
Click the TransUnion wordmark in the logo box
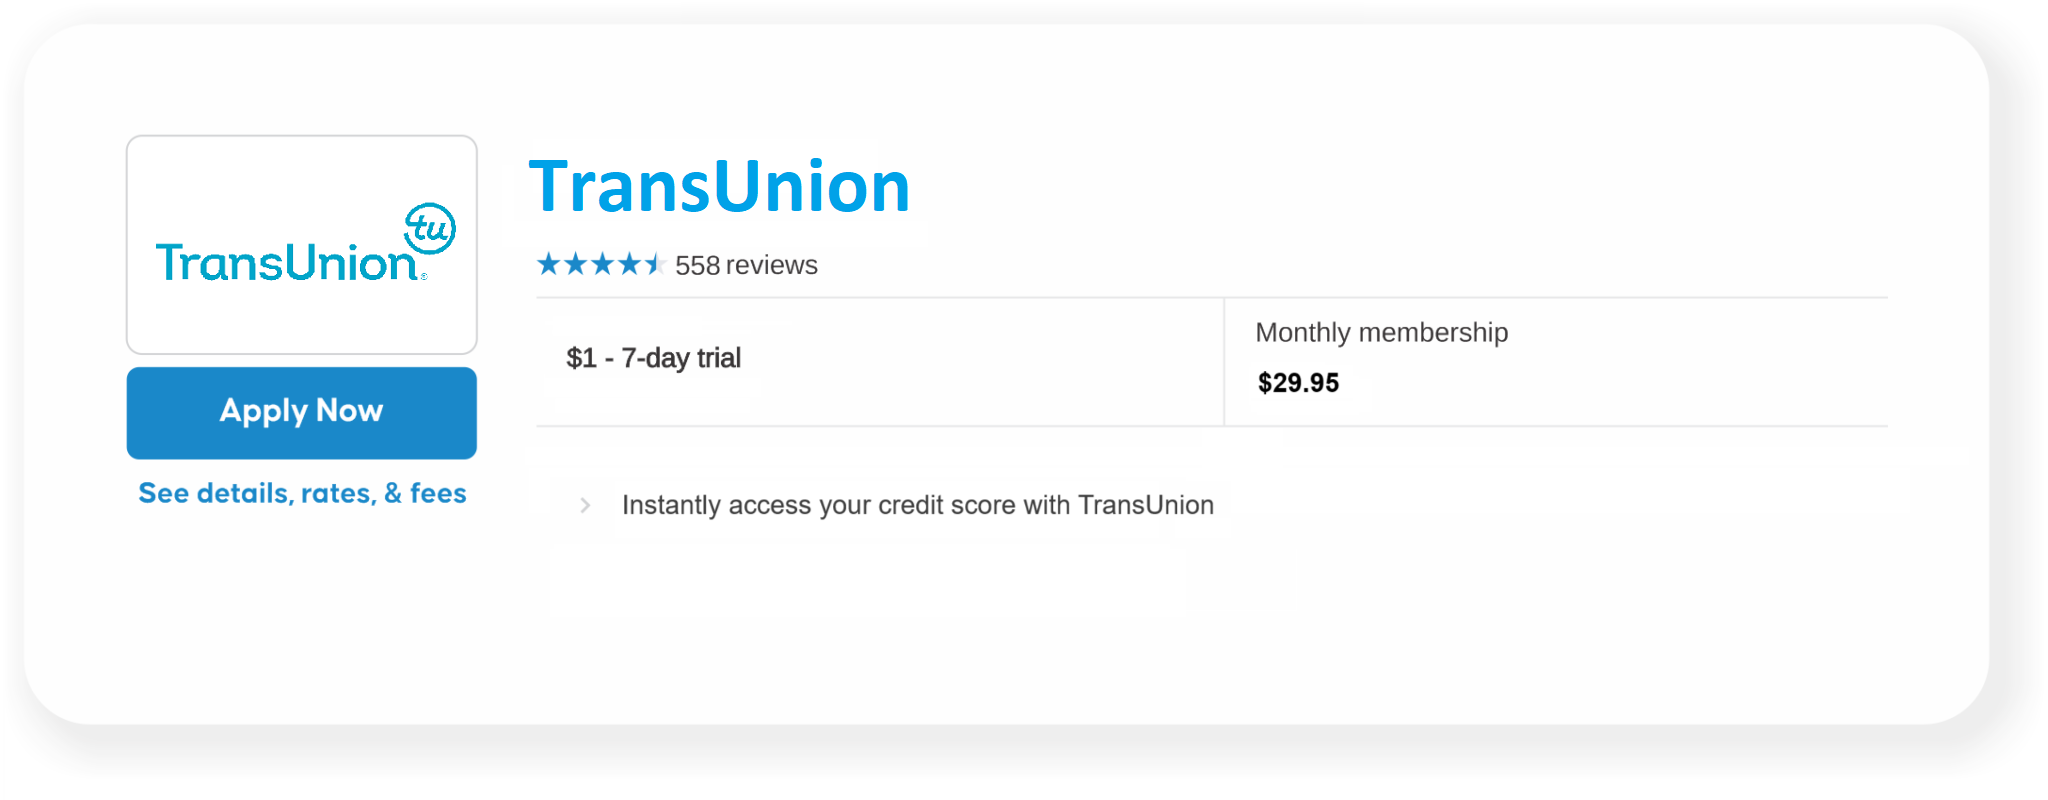285,260
